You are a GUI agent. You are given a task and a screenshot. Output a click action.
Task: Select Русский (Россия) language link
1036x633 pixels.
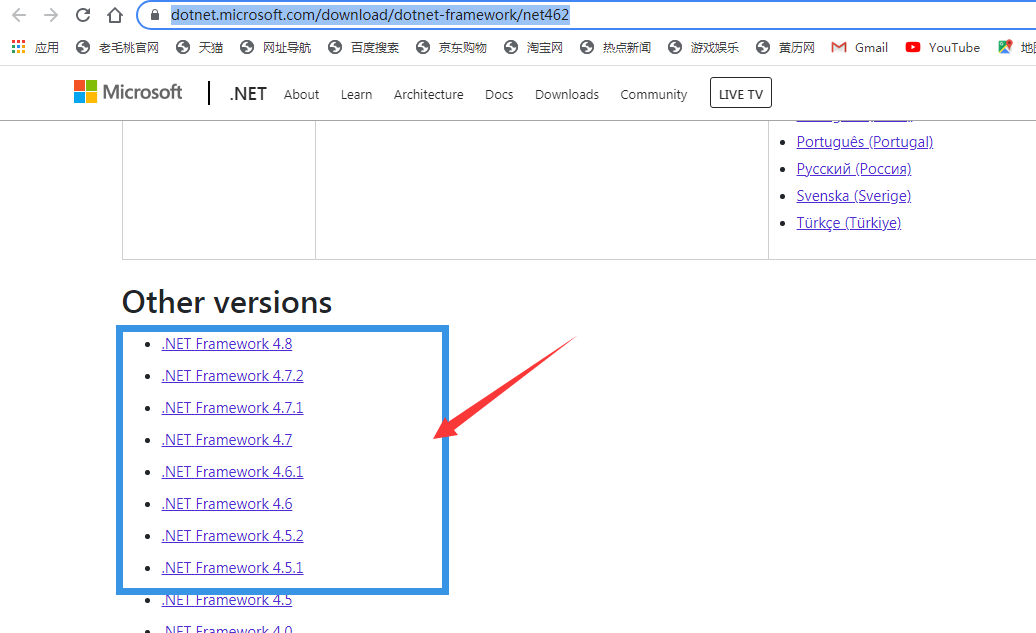pos(854,169)
